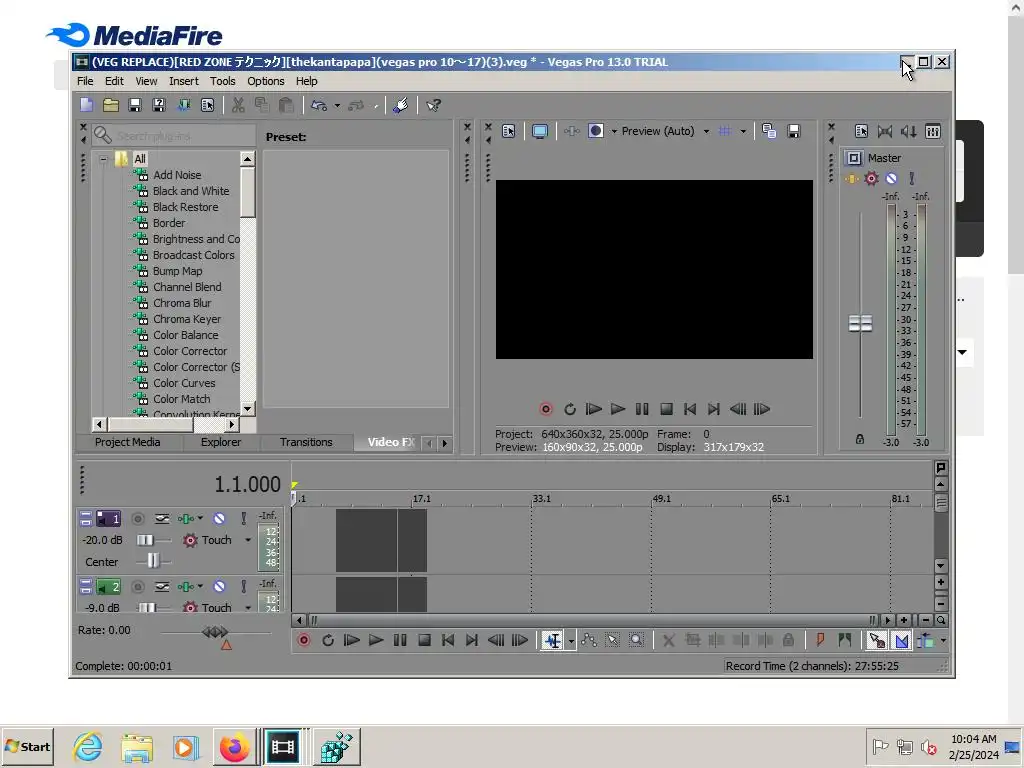This screenshot has height=768, width=1024.
Task: Copy preview snapshot to clipboard
Action: coord(769,131)
